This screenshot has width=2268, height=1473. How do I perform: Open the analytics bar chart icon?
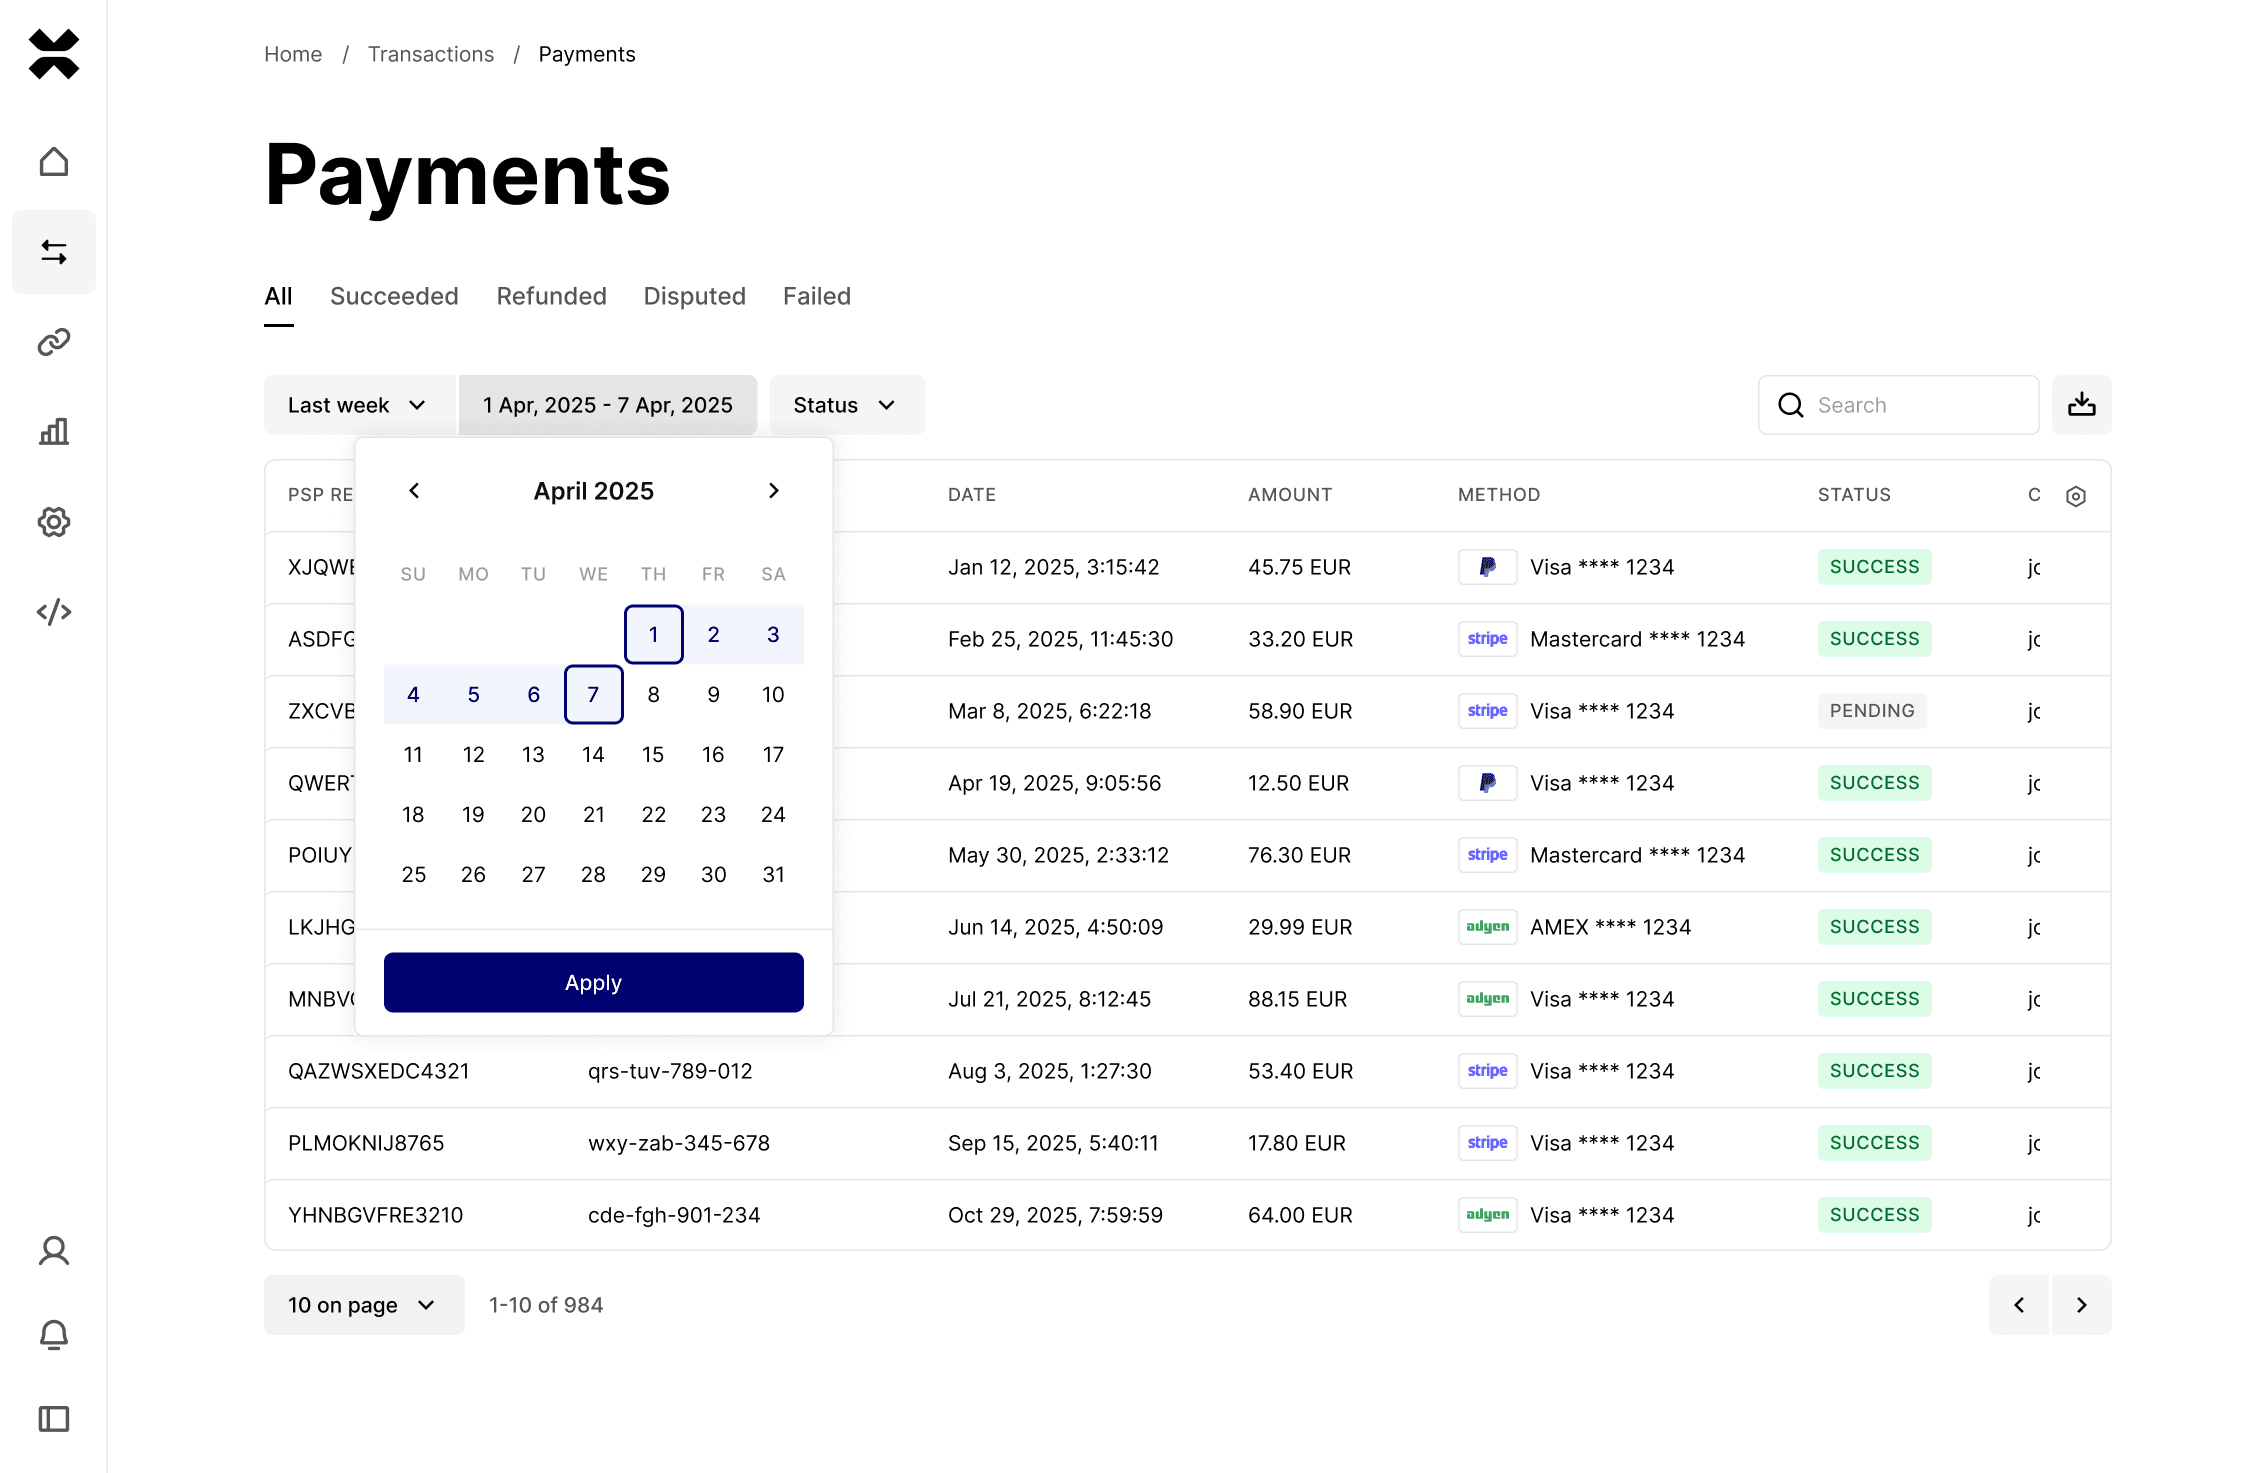point(54,432)
